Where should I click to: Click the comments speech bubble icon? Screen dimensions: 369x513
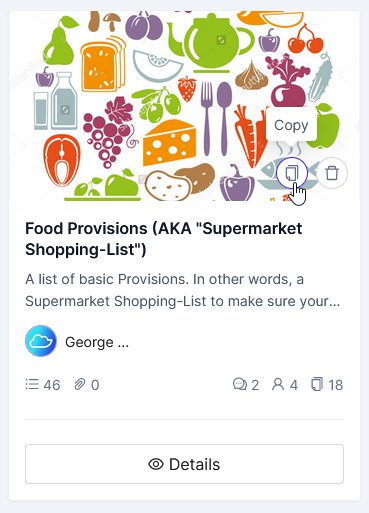pos(240,384)
